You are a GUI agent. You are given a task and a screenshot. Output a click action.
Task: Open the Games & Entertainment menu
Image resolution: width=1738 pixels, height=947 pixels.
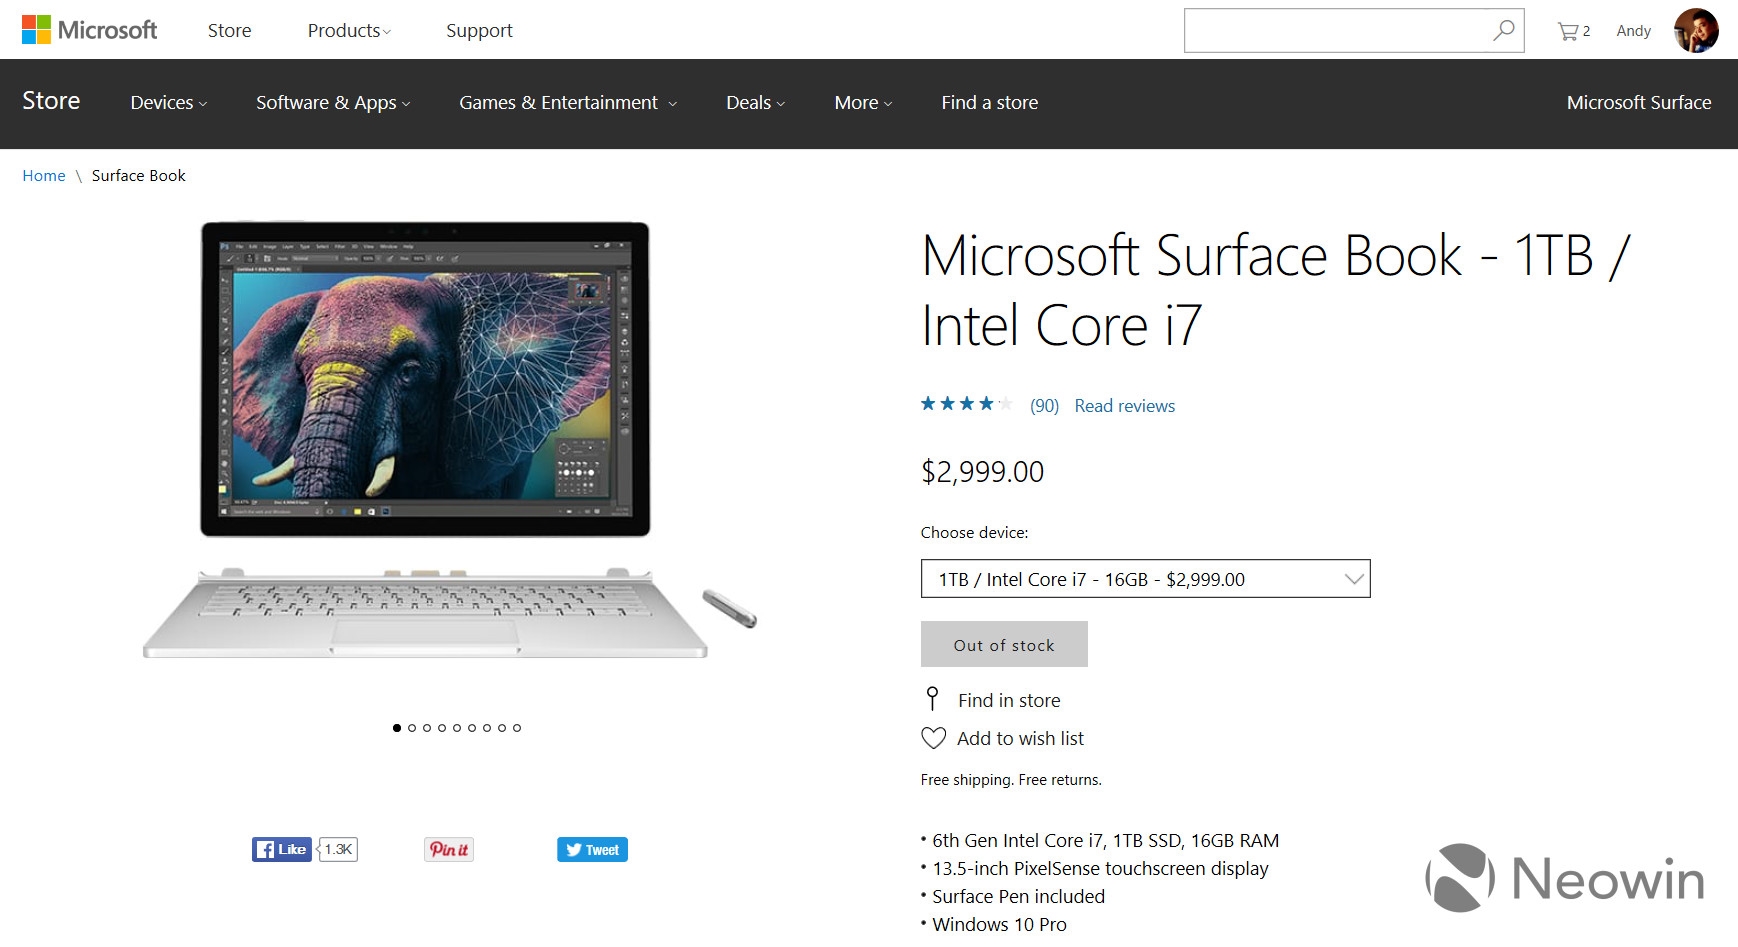tap(567, 103)
